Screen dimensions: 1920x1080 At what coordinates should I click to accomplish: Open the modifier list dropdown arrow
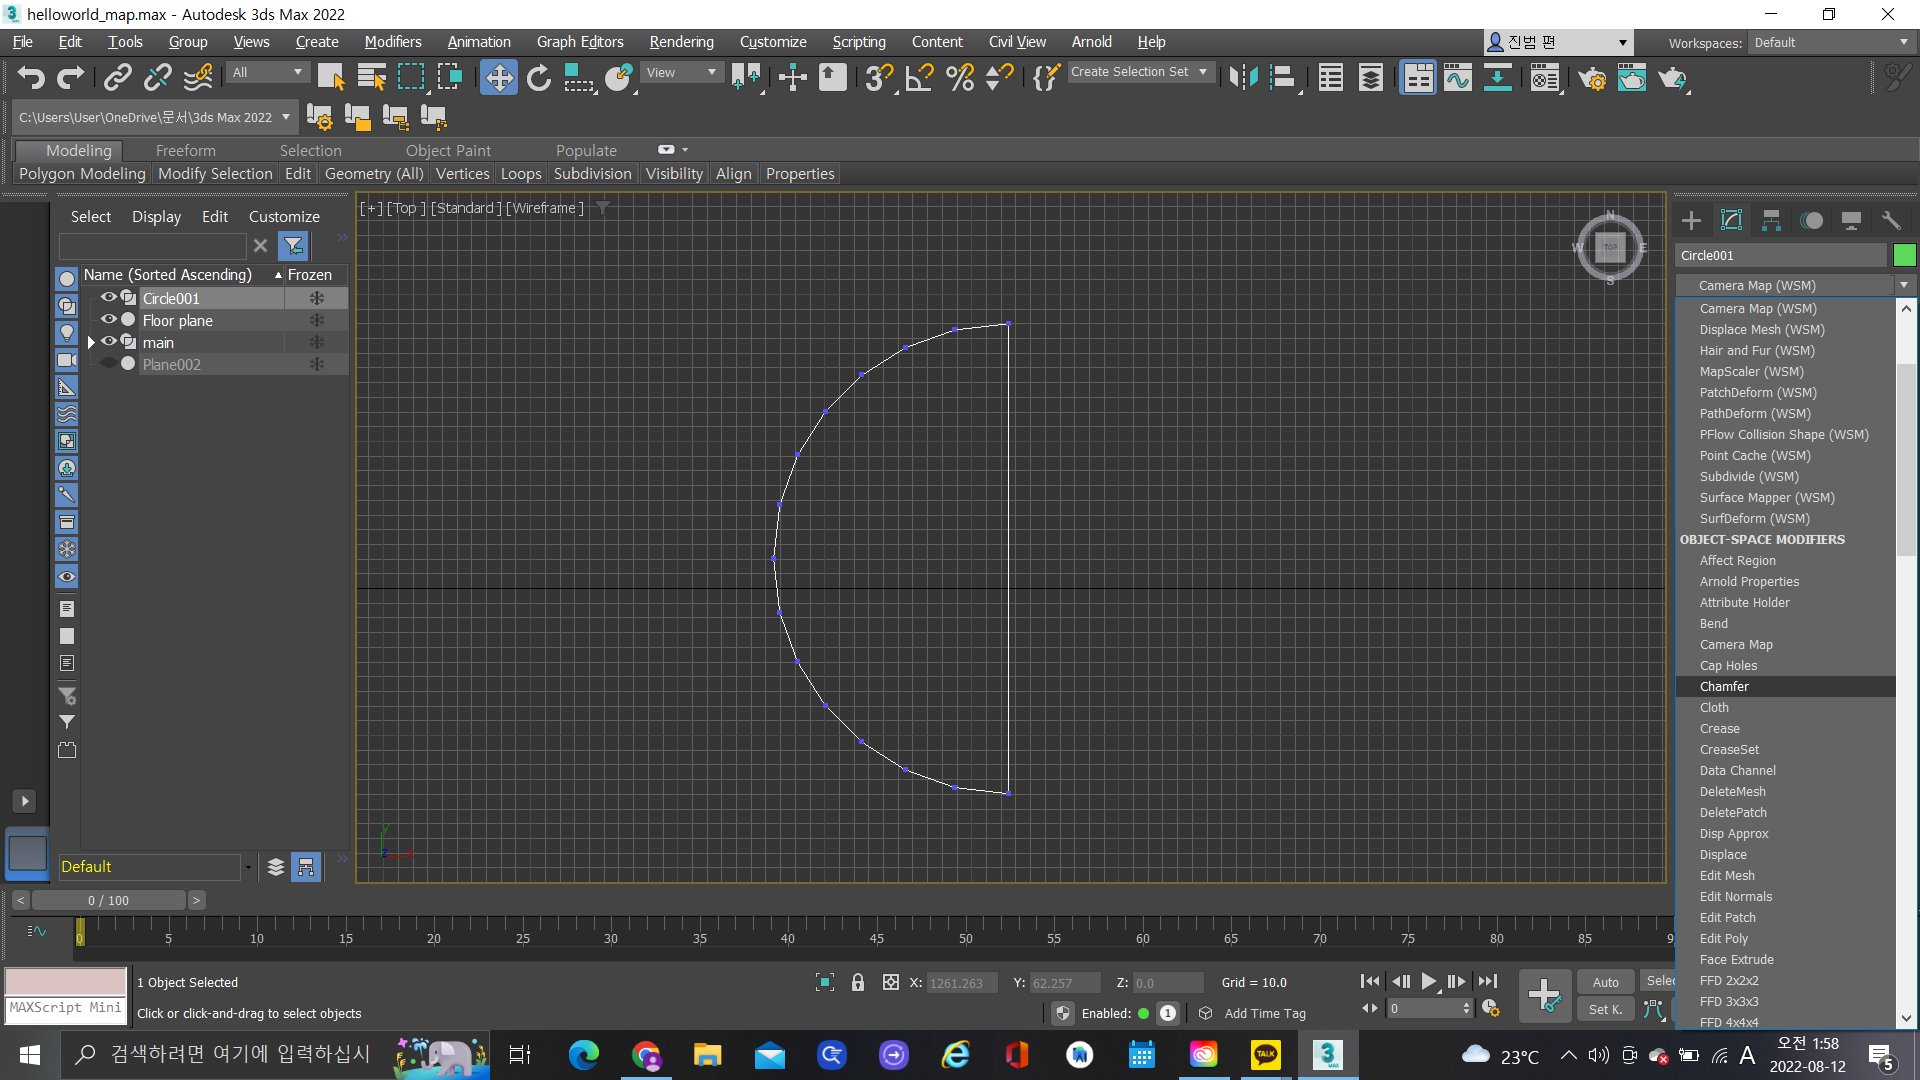pyautogui.click(x=1904, y=285)
